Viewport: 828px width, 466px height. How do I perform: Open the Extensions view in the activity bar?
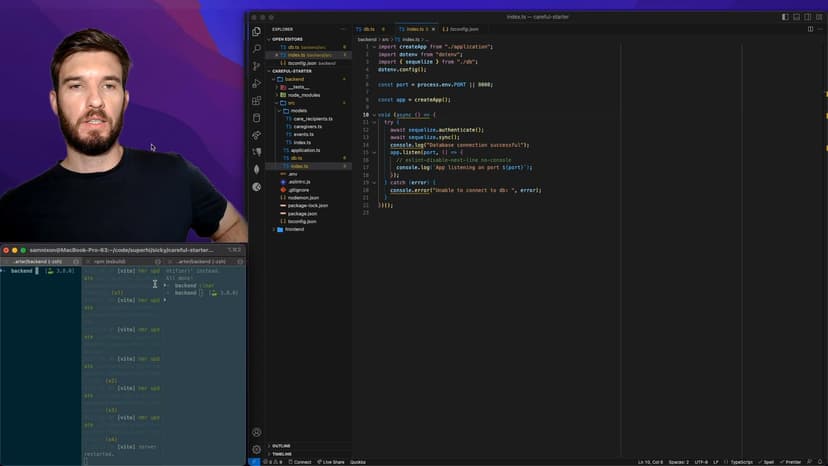(x=257, y=101)
